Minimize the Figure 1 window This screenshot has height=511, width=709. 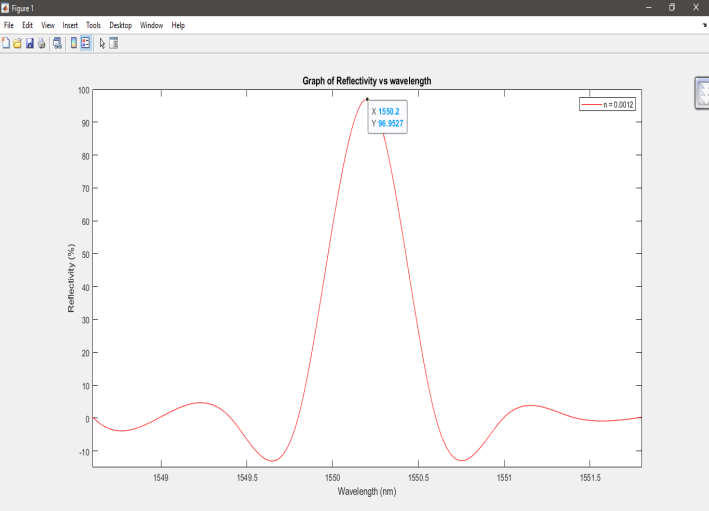tap(648, 8)
